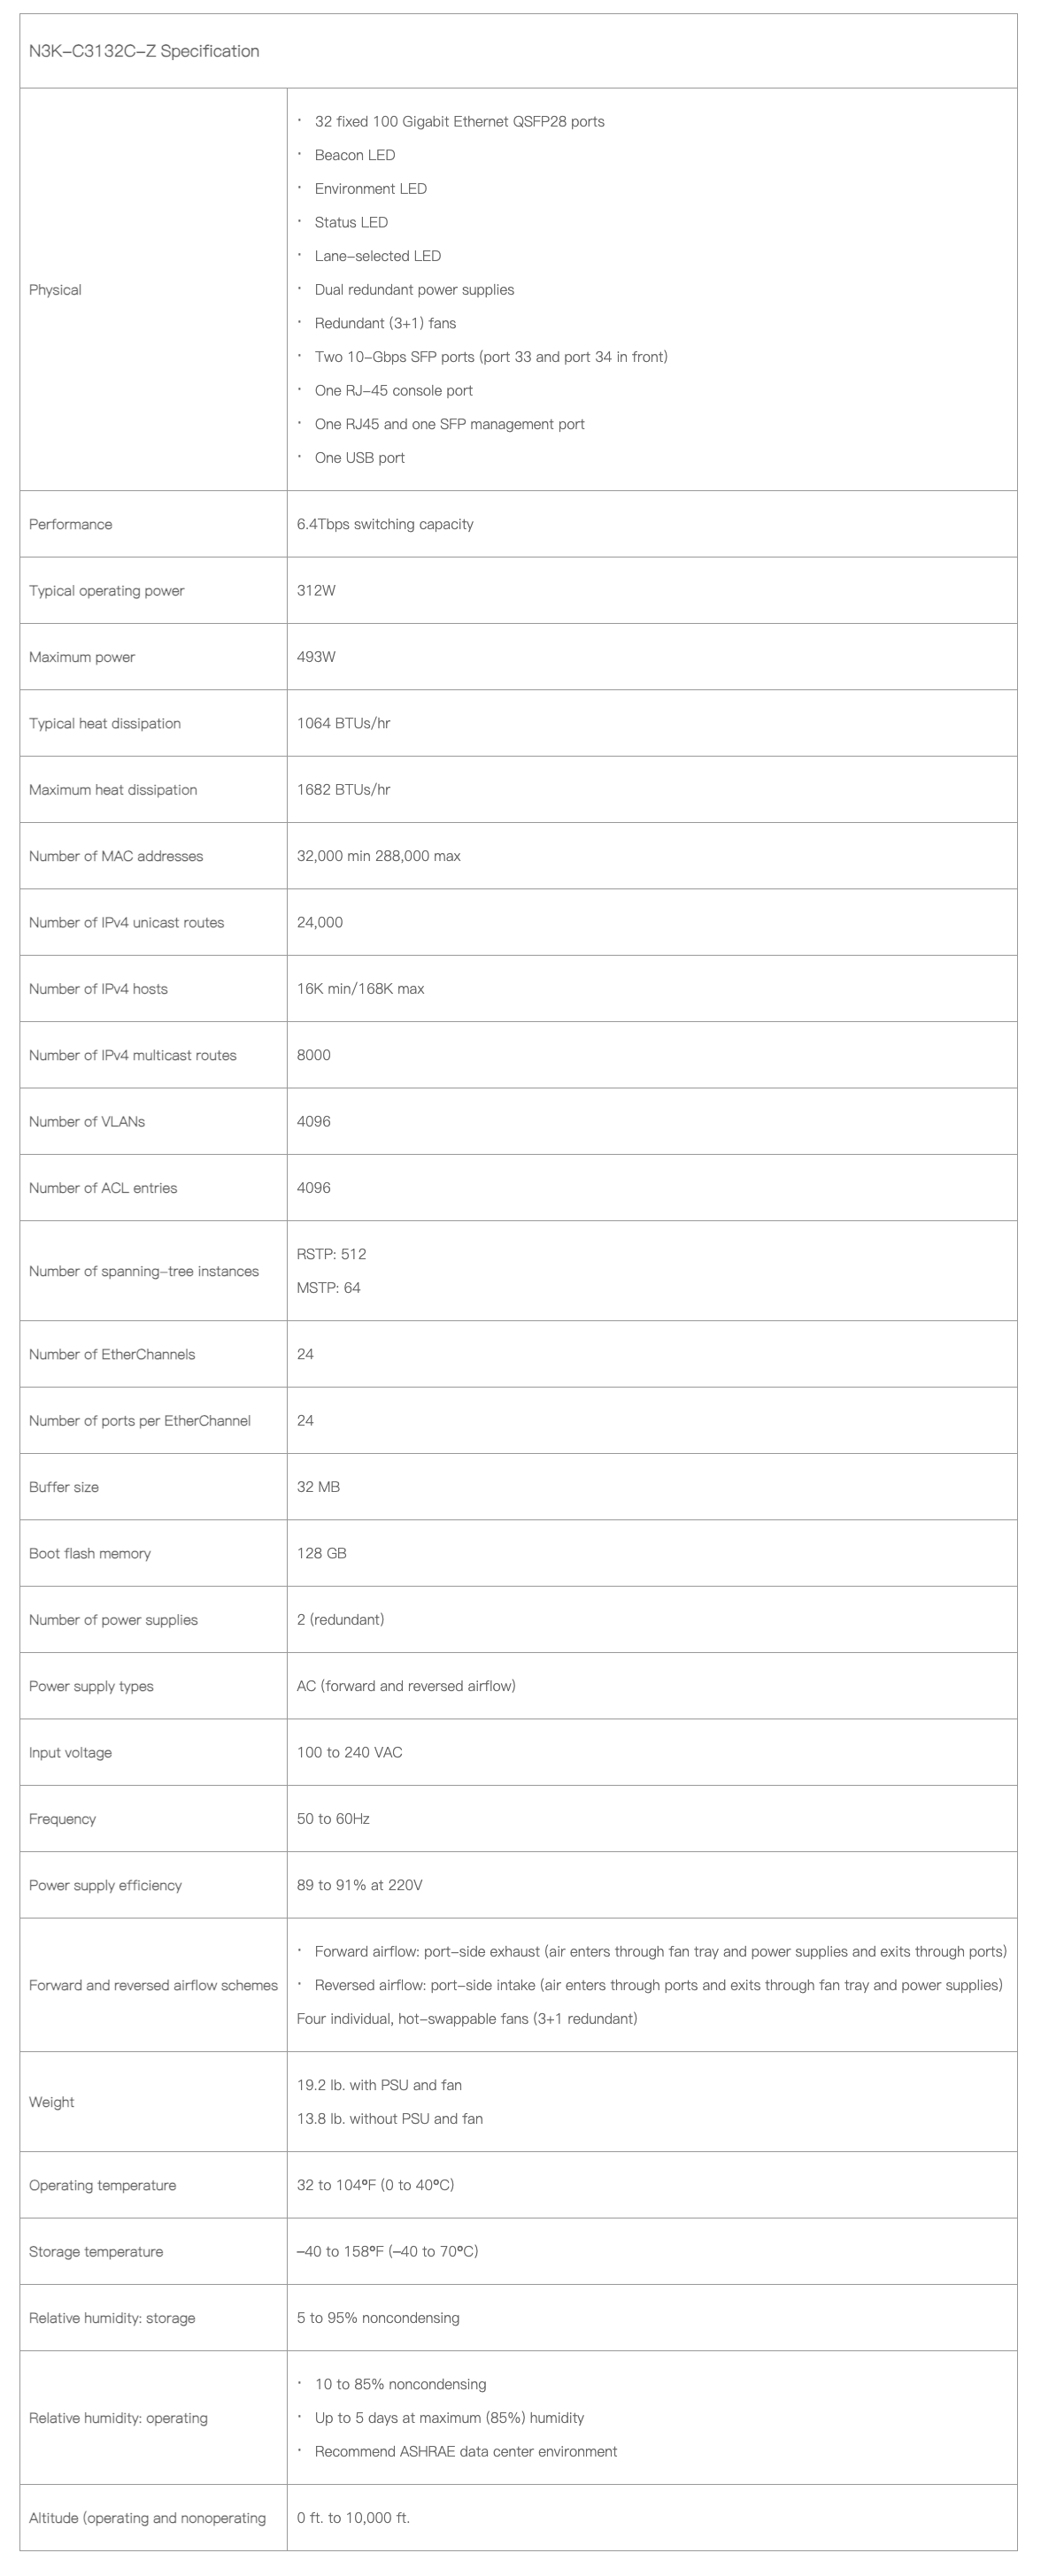Viewport: 1041px width, 2576px height.
Task: Click the Lane-selected LED bullet item
Action: tap(377, 256)
